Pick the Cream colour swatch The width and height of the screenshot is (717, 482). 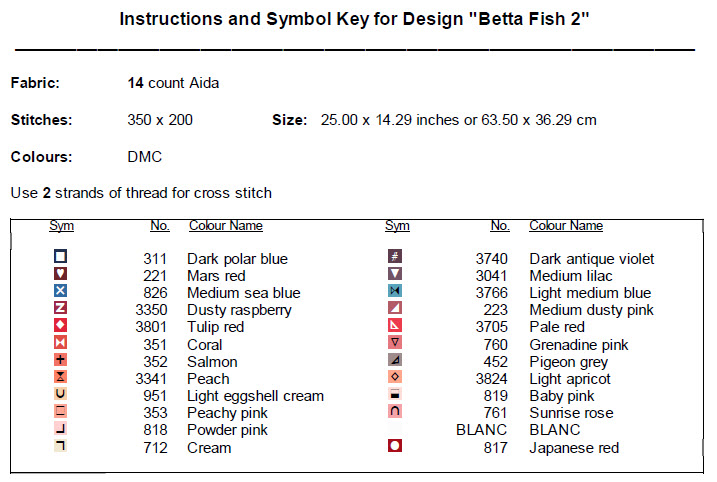point(61,446)
